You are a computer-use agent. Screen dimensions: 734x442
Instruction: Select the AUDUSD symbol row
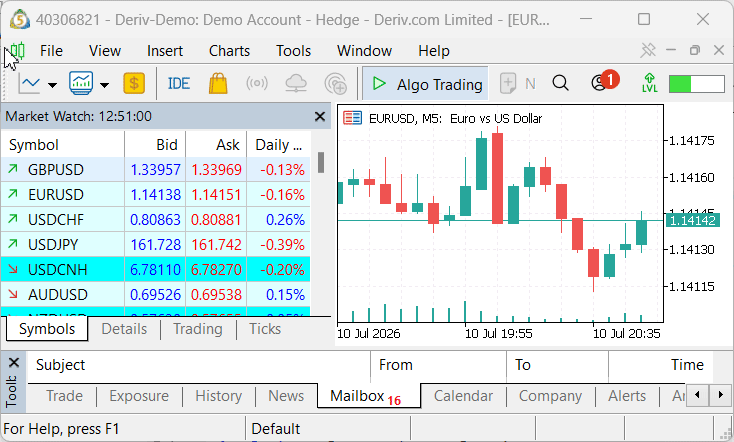(x=155, y=295)
